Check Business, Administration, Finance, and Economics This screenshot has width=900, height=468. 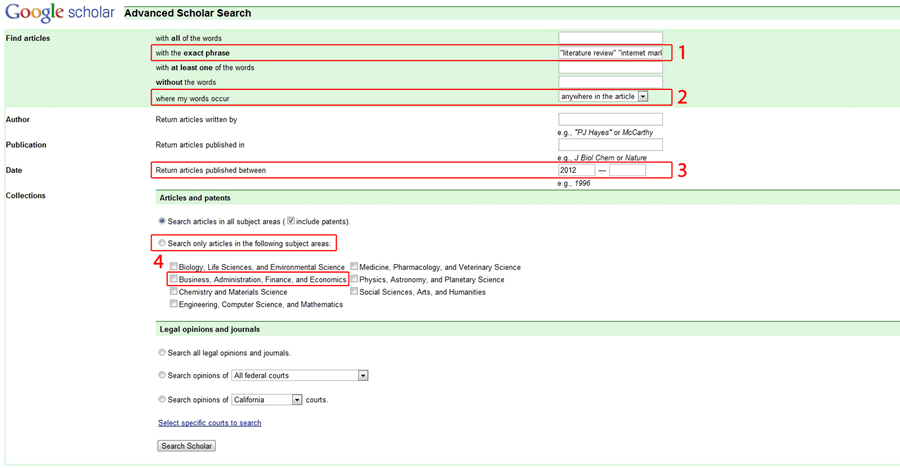tap(173, 279)
